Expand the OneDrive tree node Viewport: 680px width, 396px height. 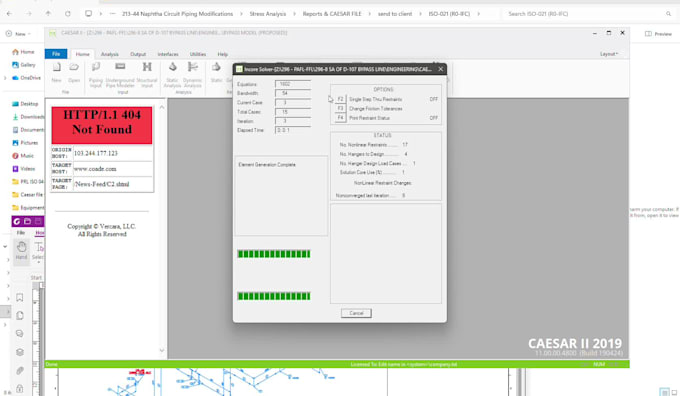click(5, 78)
